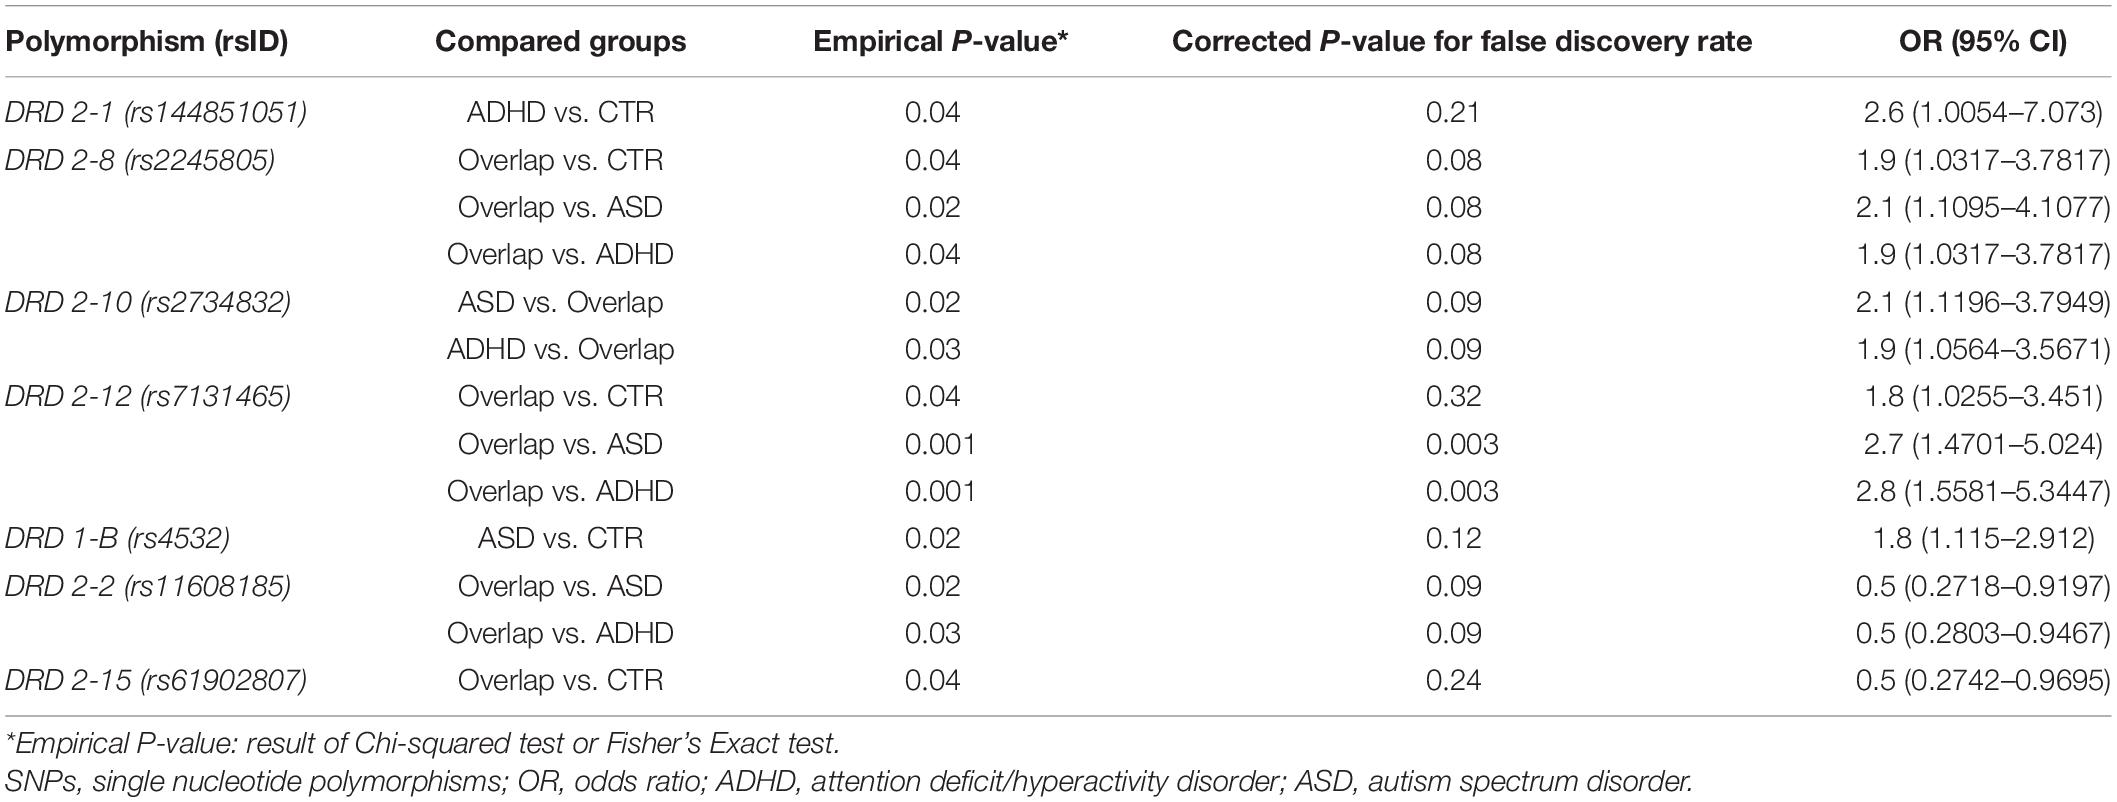Select the DRD 2-1 (rs144851051) row label
Screen dimensions: 2117x802
[x=156, y=112]
